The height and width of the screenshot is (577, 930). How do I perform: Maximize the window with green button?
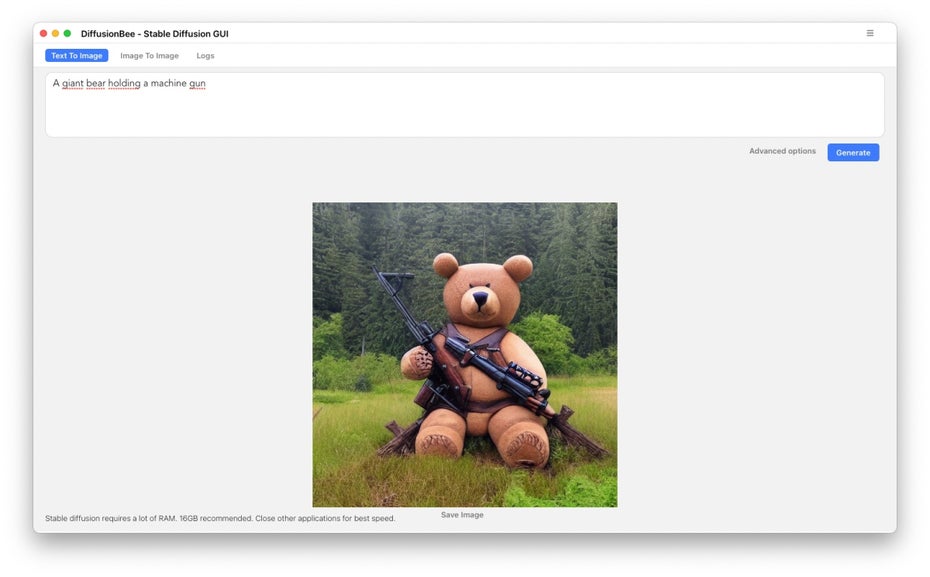[67, 34]
